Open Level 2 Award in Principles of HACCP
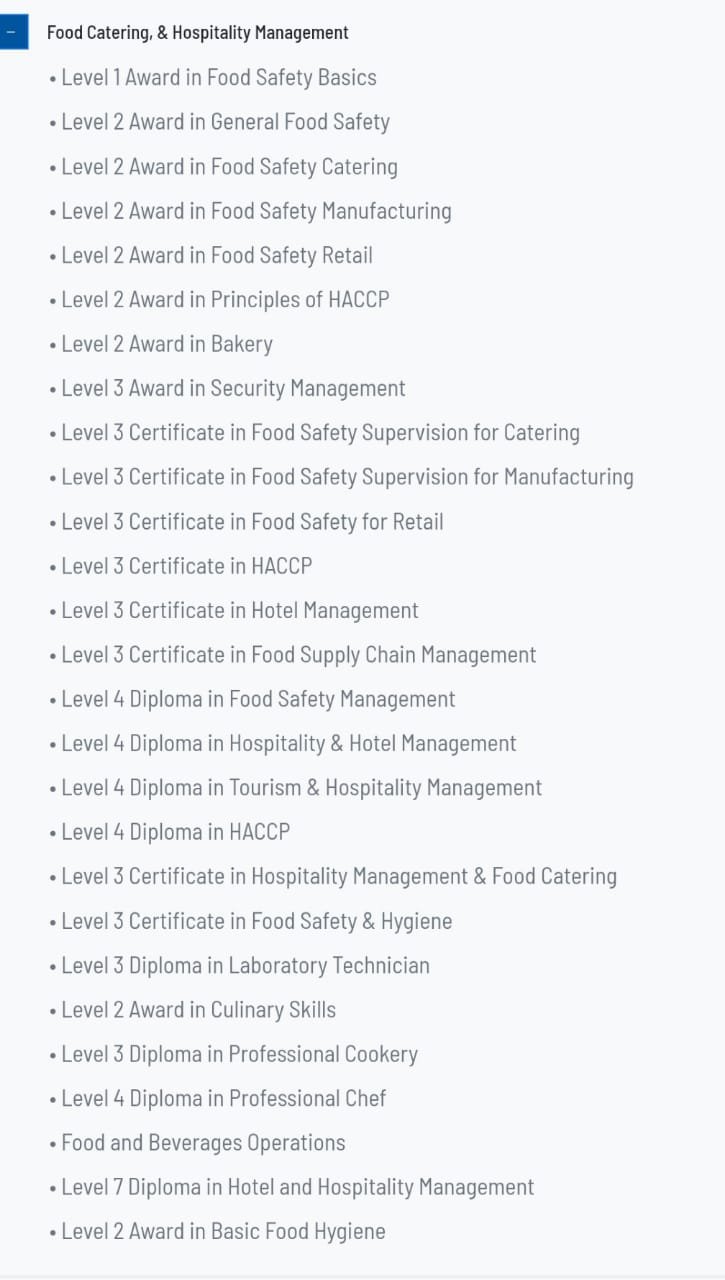The height and width of the screenshot is (1280, 725). 226,299
